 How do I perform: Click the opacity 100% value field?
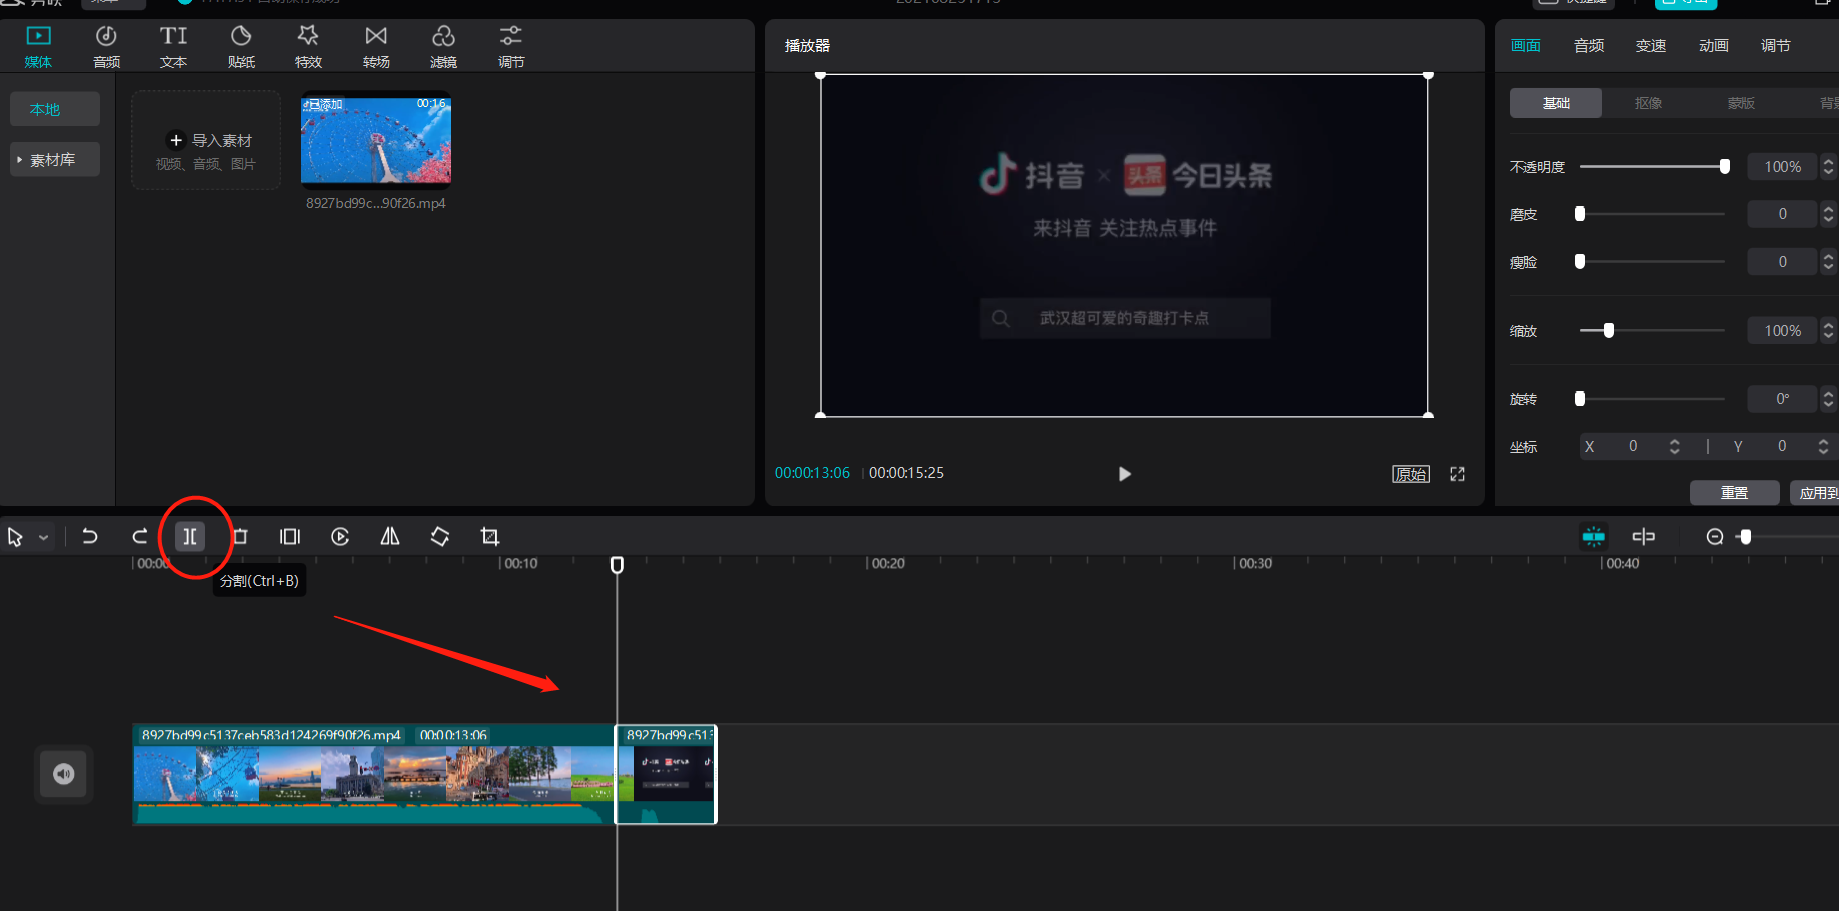tap(1783, 167)
